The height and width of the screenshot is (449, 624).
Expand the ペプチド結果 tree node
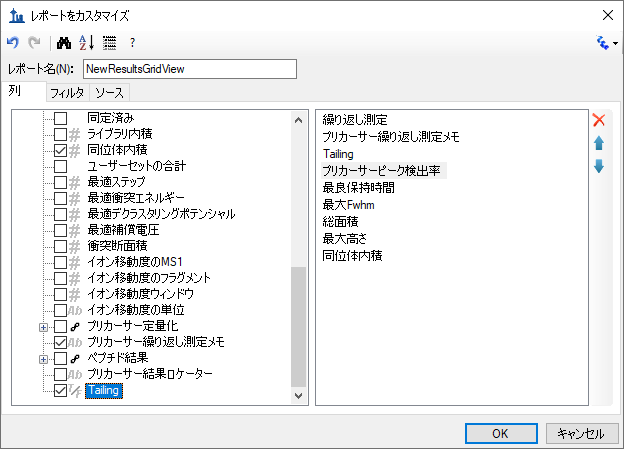43,359
